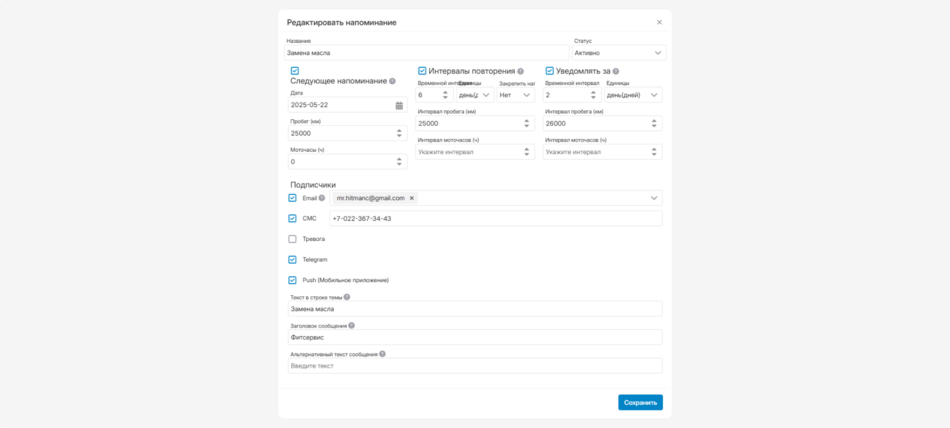Image resolution: width=950 pixels, height=428 pixels.
Task: Click help icon beside Заголовок сообщения
Action: 352,325
